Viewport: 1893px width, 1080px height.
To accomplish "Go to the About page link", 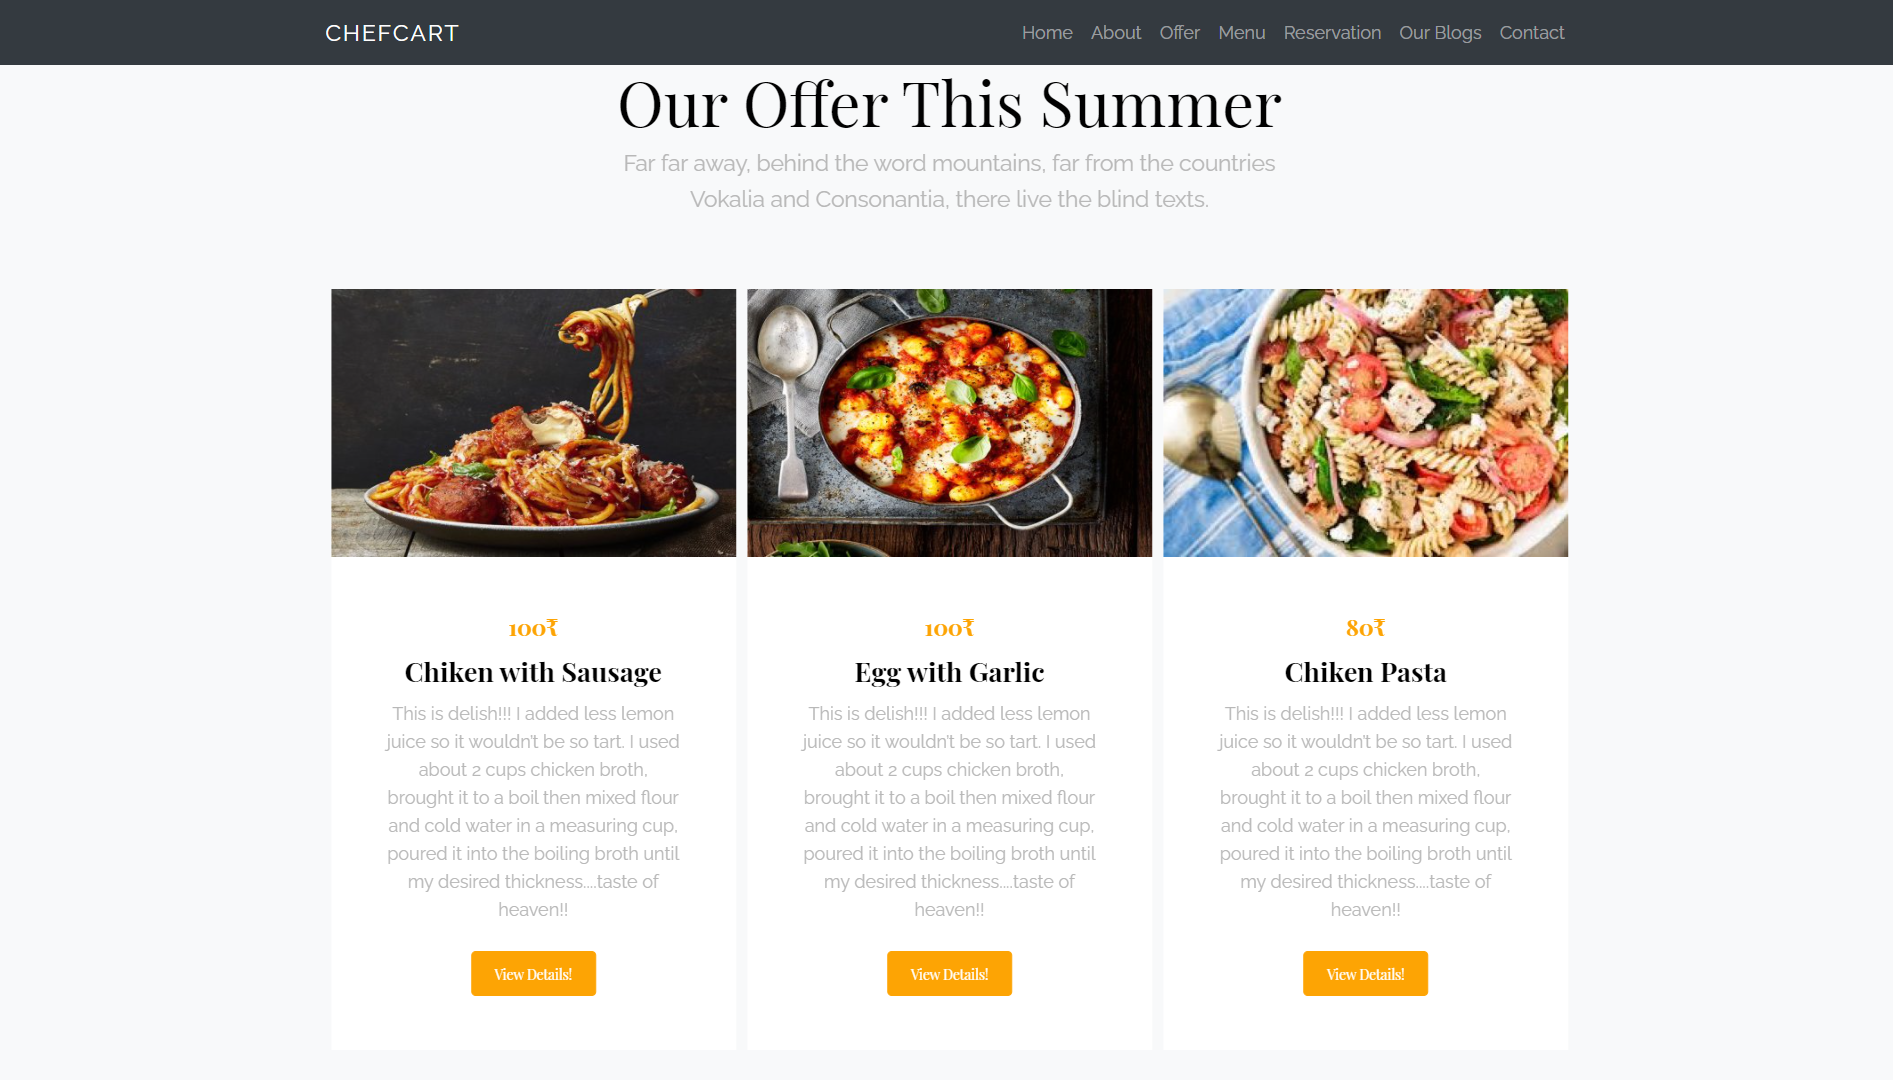I will point(1116,33).
